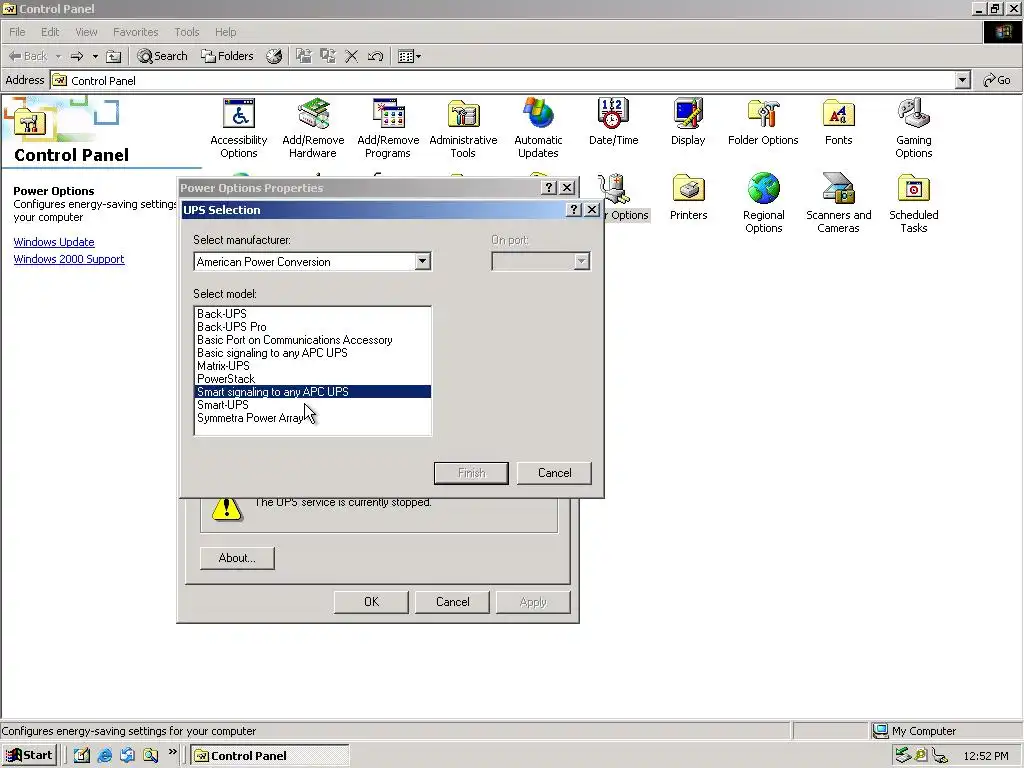Click Control Panel taskbar button

pyautogui.click(x=270, y=756)
